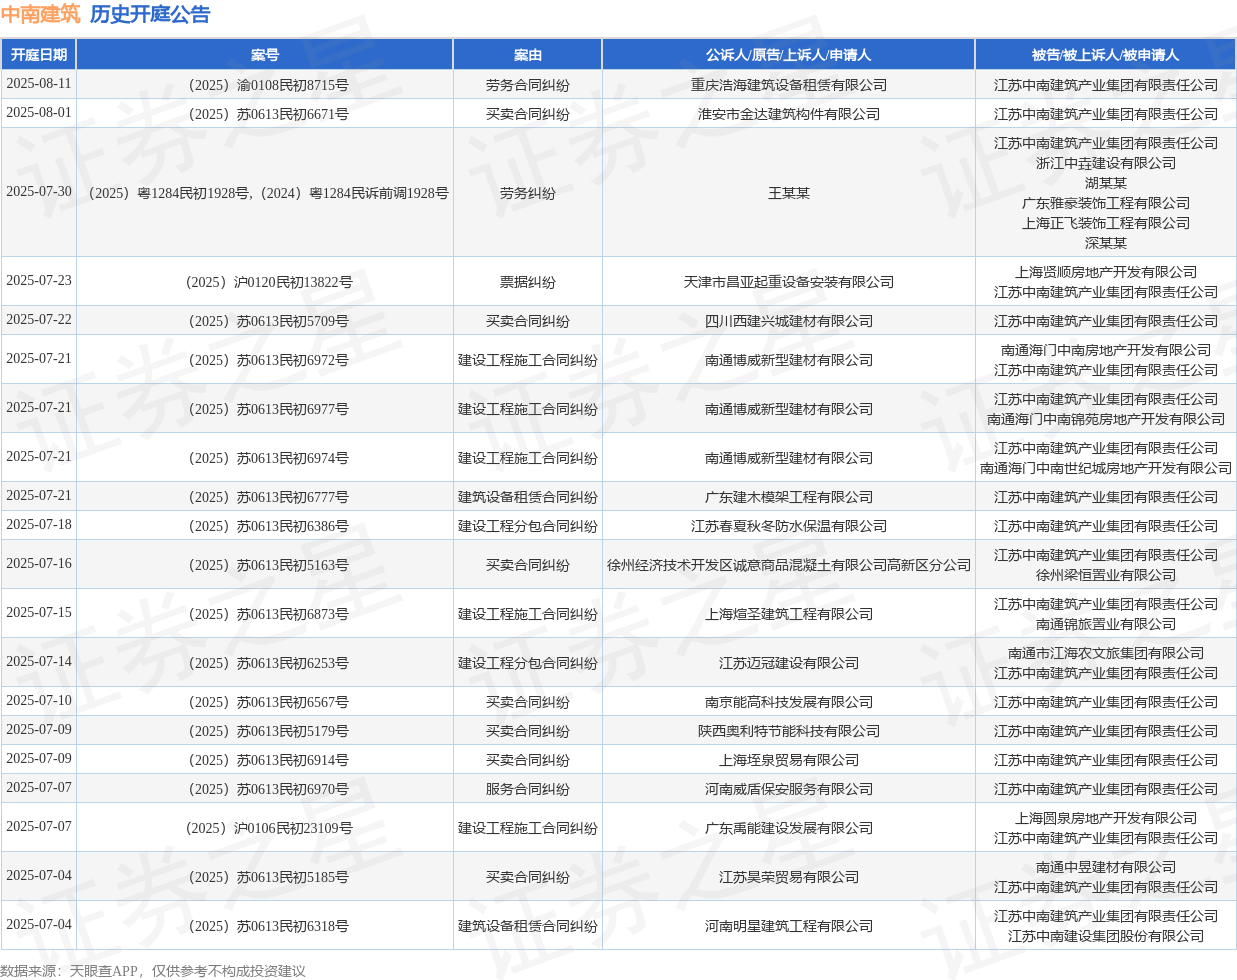1237x980 pixels.
Task: Click defendant 南通锦旅置业有限公司
Action: click(x=1106, y=624)
